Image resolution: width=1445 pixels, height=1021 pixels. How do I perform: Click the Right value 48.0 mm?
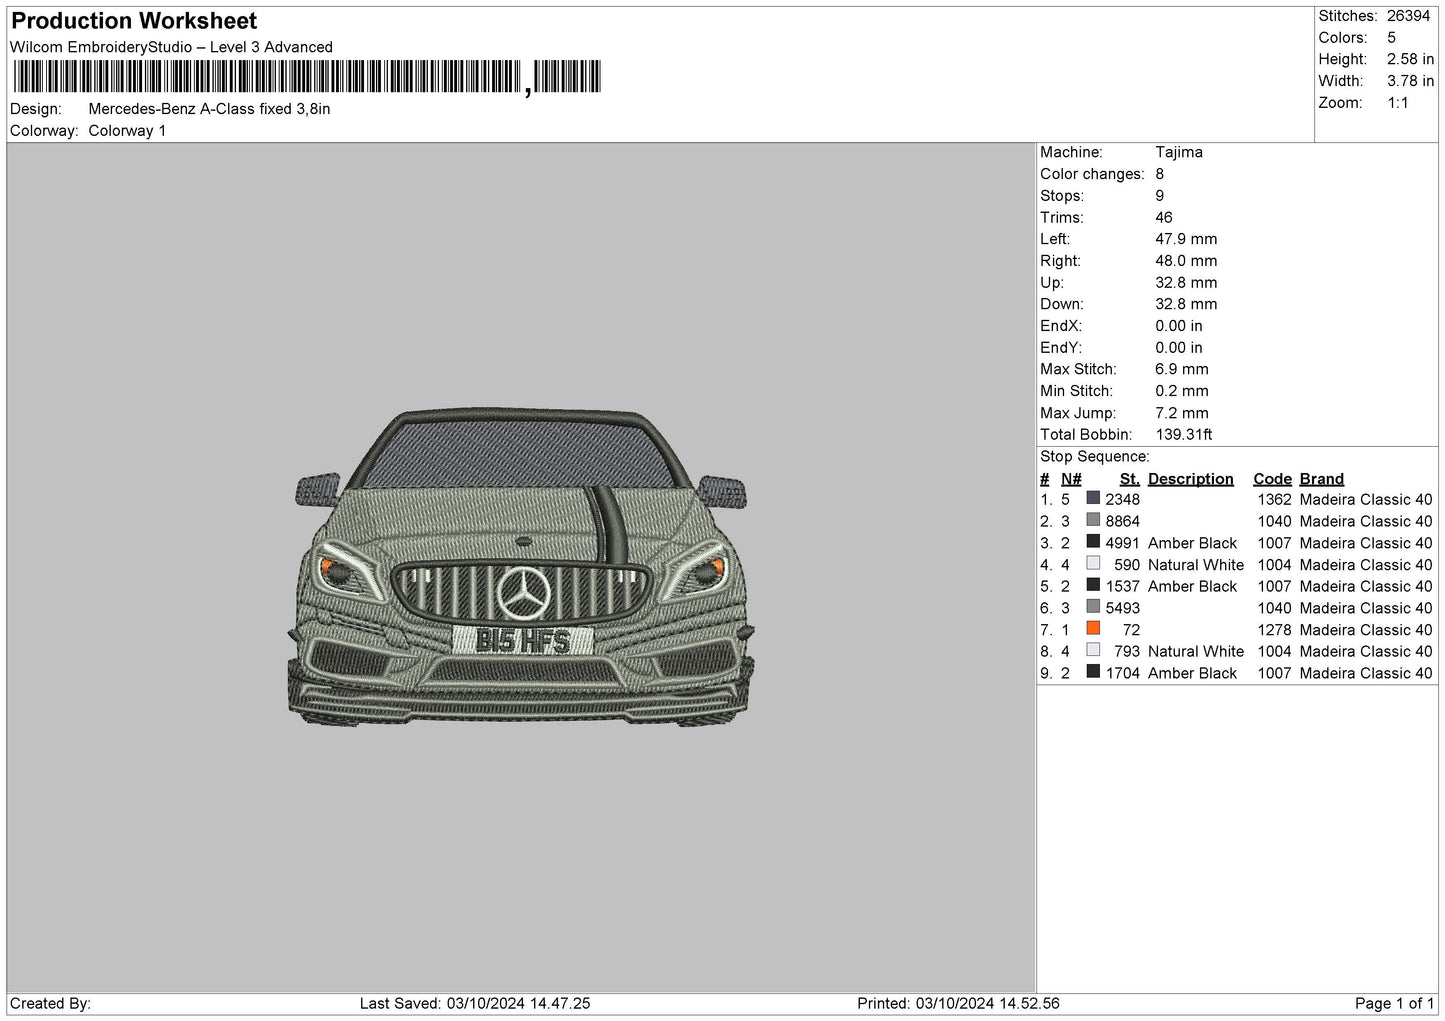[x=1186, y=261]
